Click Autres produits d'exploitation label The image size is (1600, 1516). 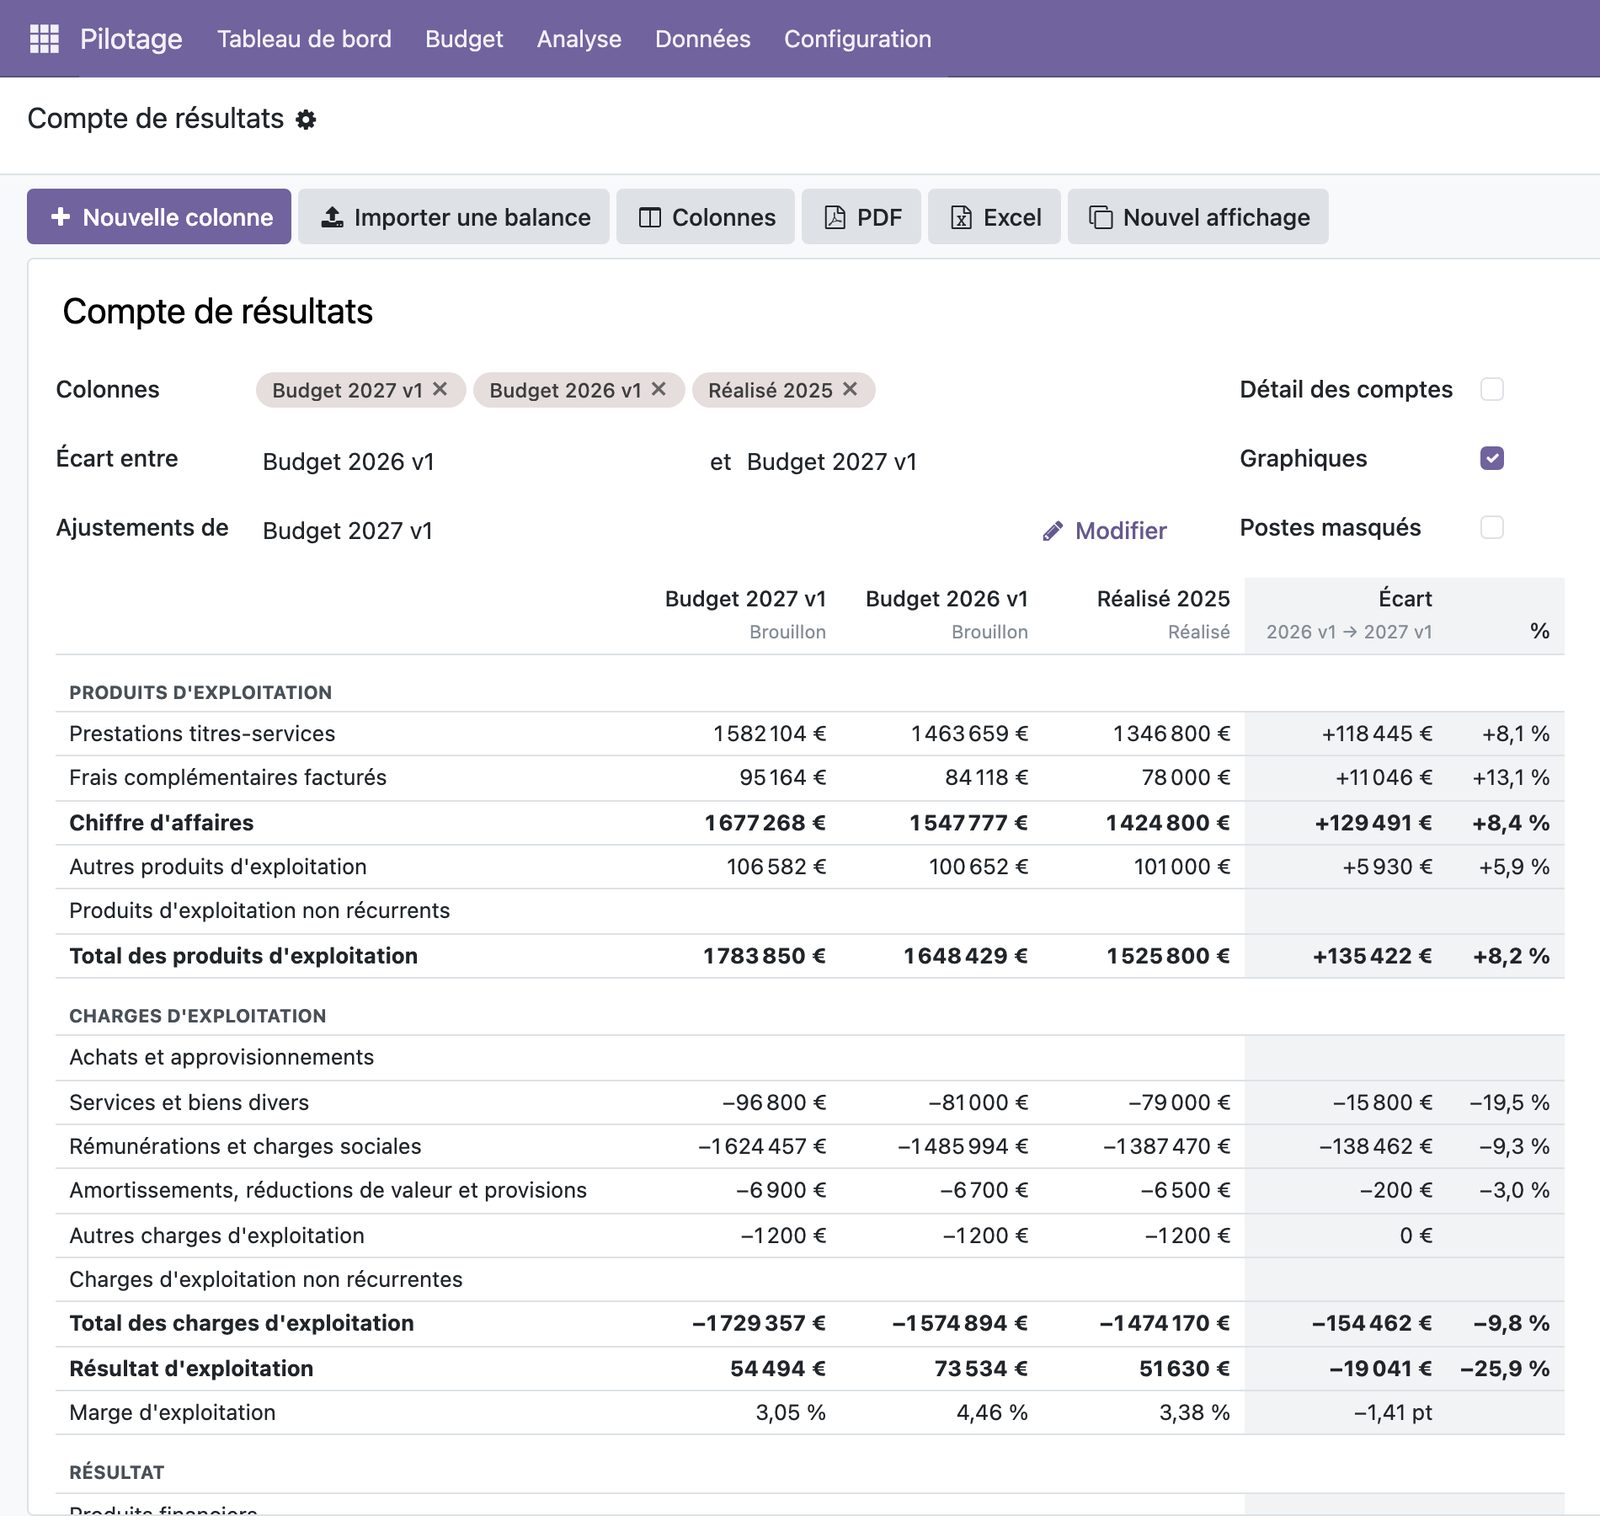(218, 867)
